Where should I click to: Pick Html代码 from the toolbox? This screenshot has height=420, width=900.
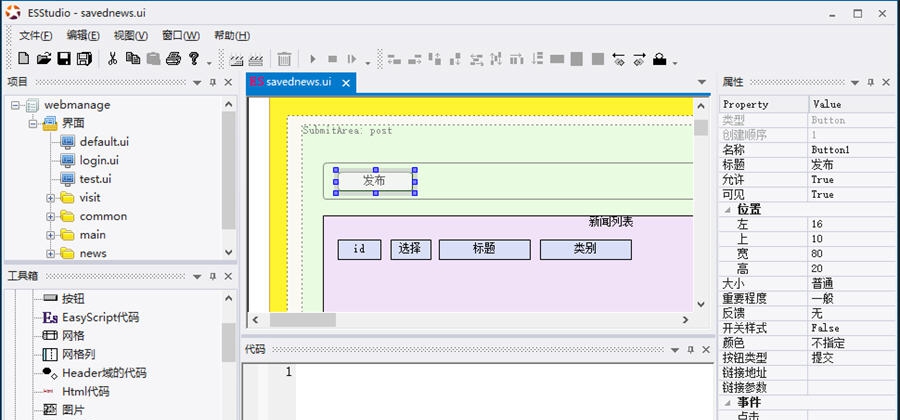tap(86, 391)
